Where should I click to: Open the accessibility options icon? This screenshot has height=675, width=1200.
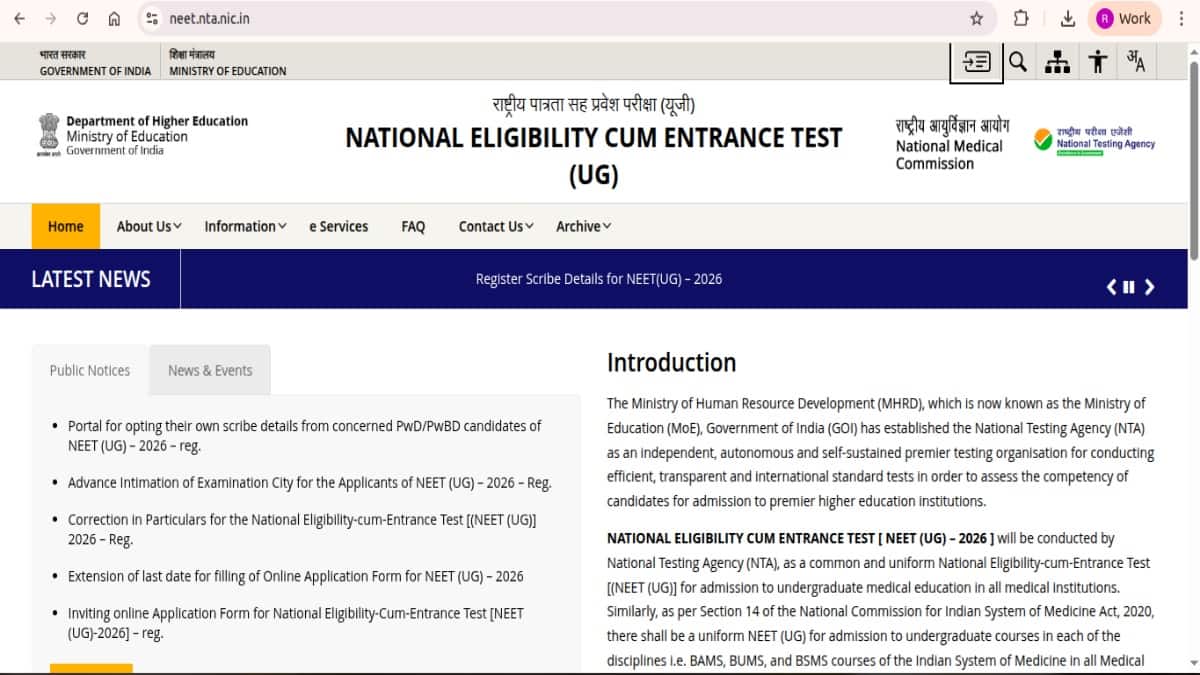(x=1098, y=62)
